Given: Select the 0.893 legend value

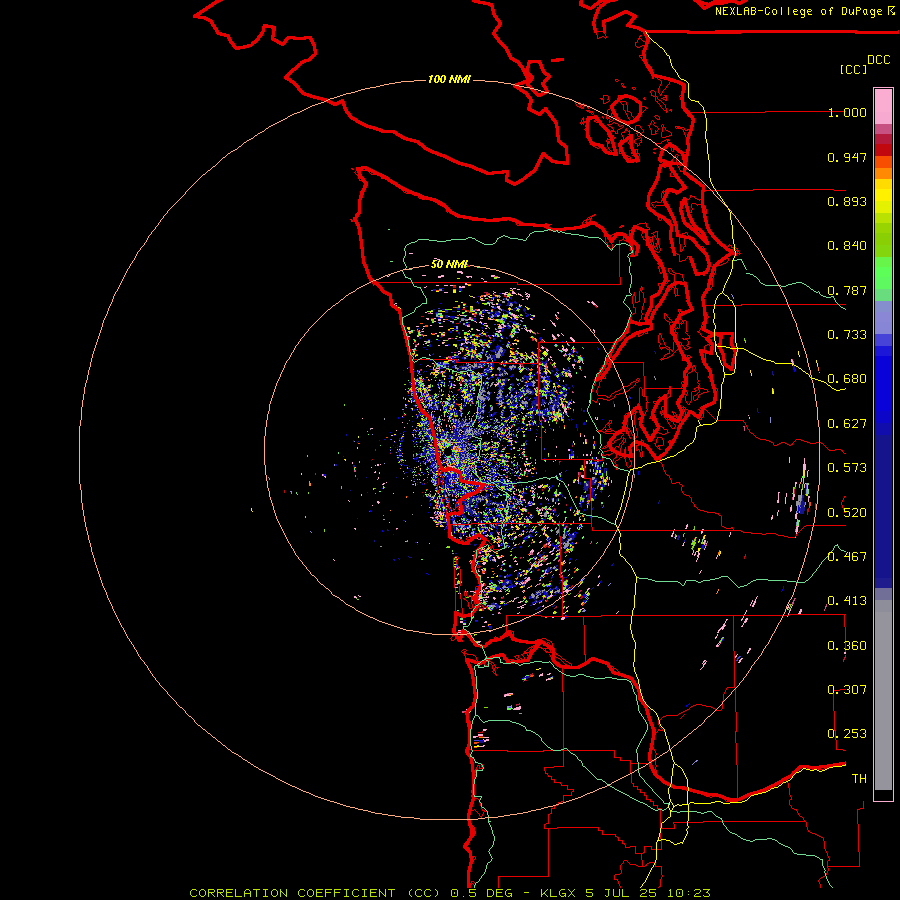Looking at the screenshot, I should (x=847, y=201).
